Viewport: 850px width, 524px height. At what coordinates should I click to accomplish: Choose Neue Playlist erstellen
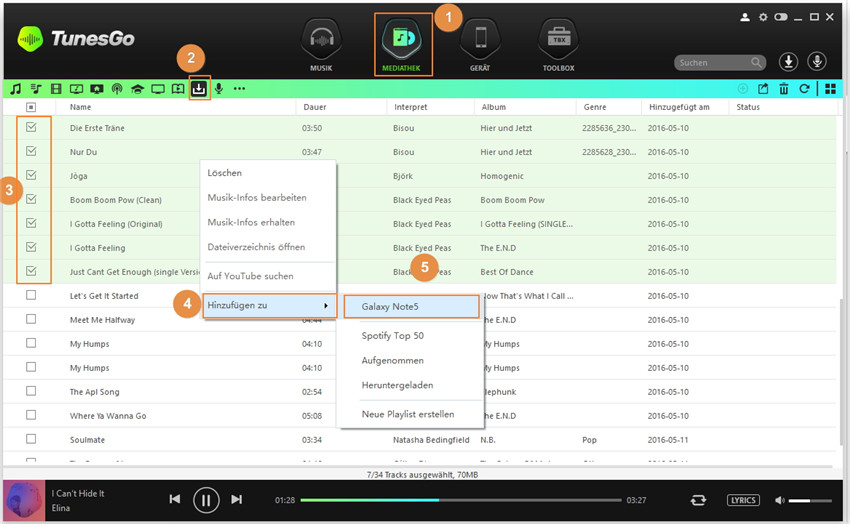pos(410,415)
